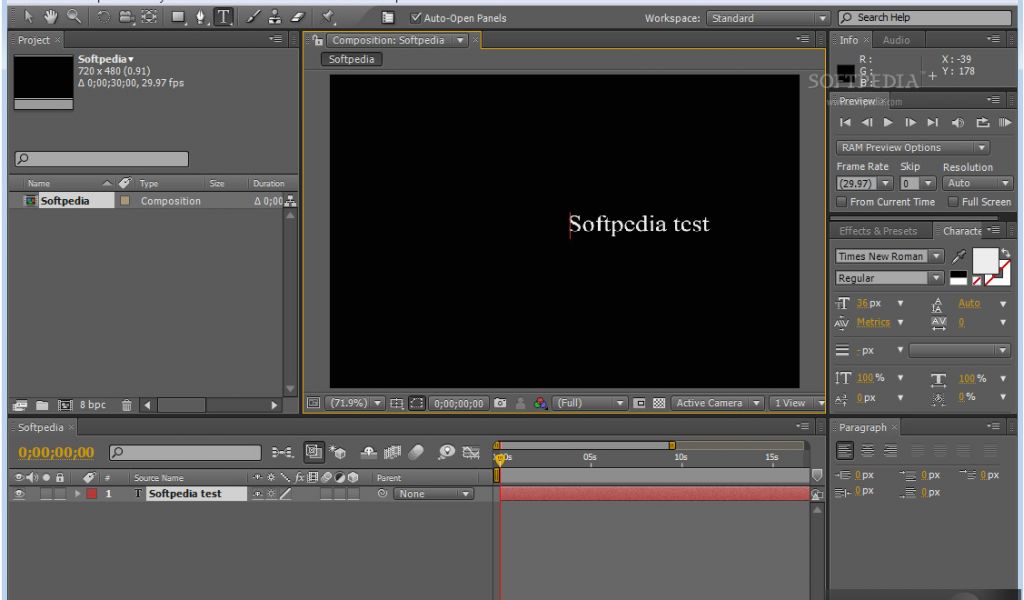Open the Active Camera dropdown
Image resolution: width=1024 pixels, height=600 pixels.
pyautogui.click(x=717, y=403)
